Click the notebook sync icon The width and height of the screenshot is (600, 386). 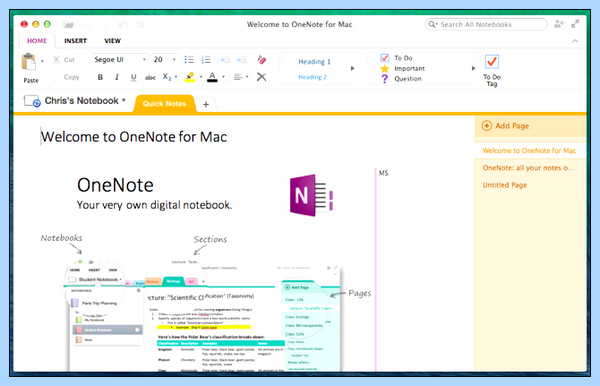click(32, 101)
